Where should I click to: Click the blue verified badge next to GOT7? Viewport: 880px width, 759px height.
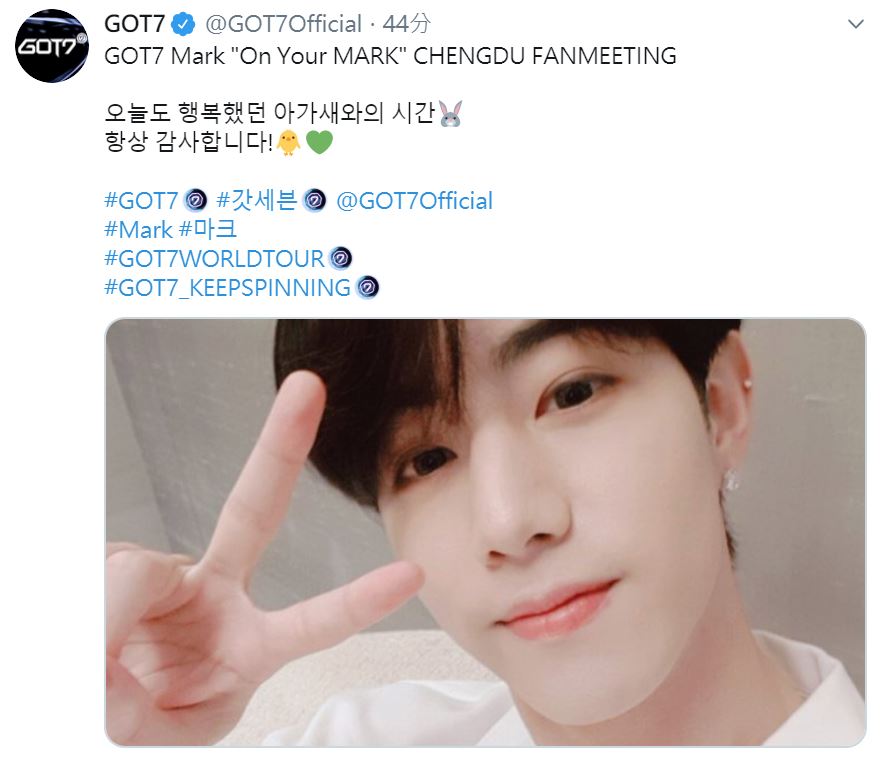(x=183, y=24)
